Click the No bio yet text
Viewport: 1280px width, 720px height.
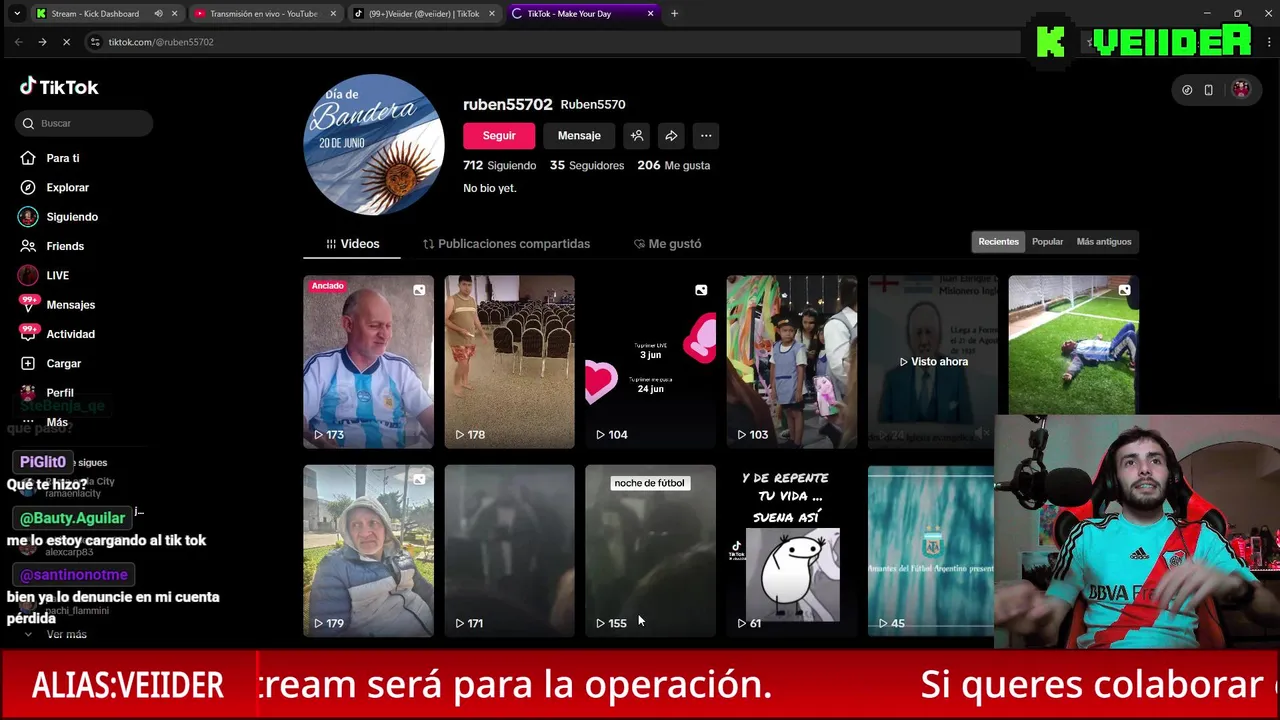pos(490,188)
